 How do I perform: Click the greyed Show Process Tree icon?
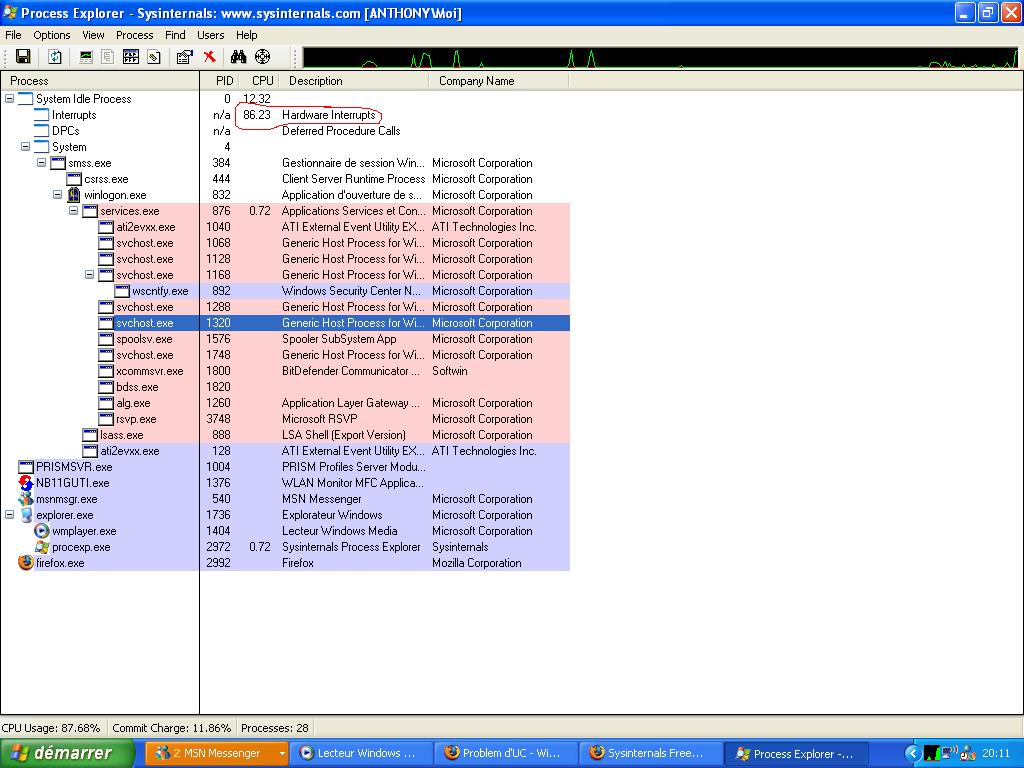[108, 57]
